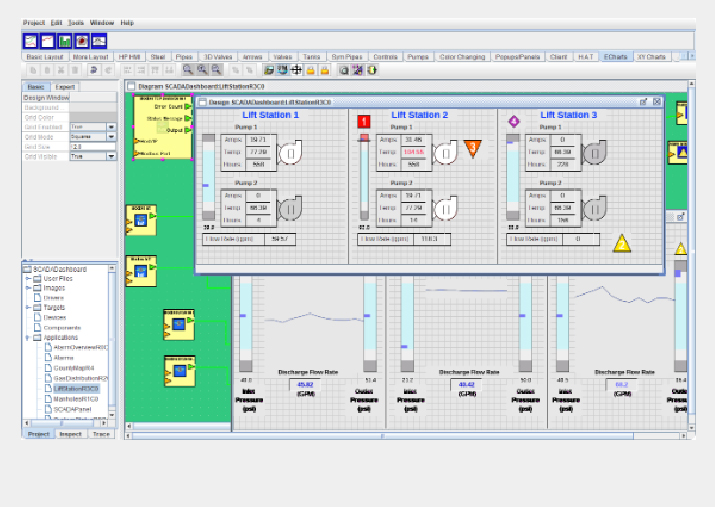
Task: Click the Lift Station 2 title text
Action: coord(420,115)
